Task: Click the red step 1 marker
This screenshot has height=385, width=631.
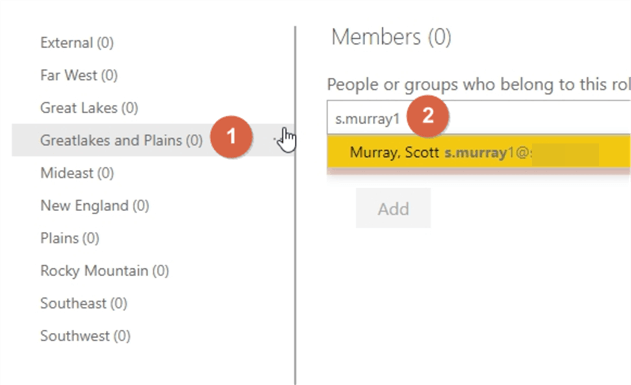Action: pos(231,137)
